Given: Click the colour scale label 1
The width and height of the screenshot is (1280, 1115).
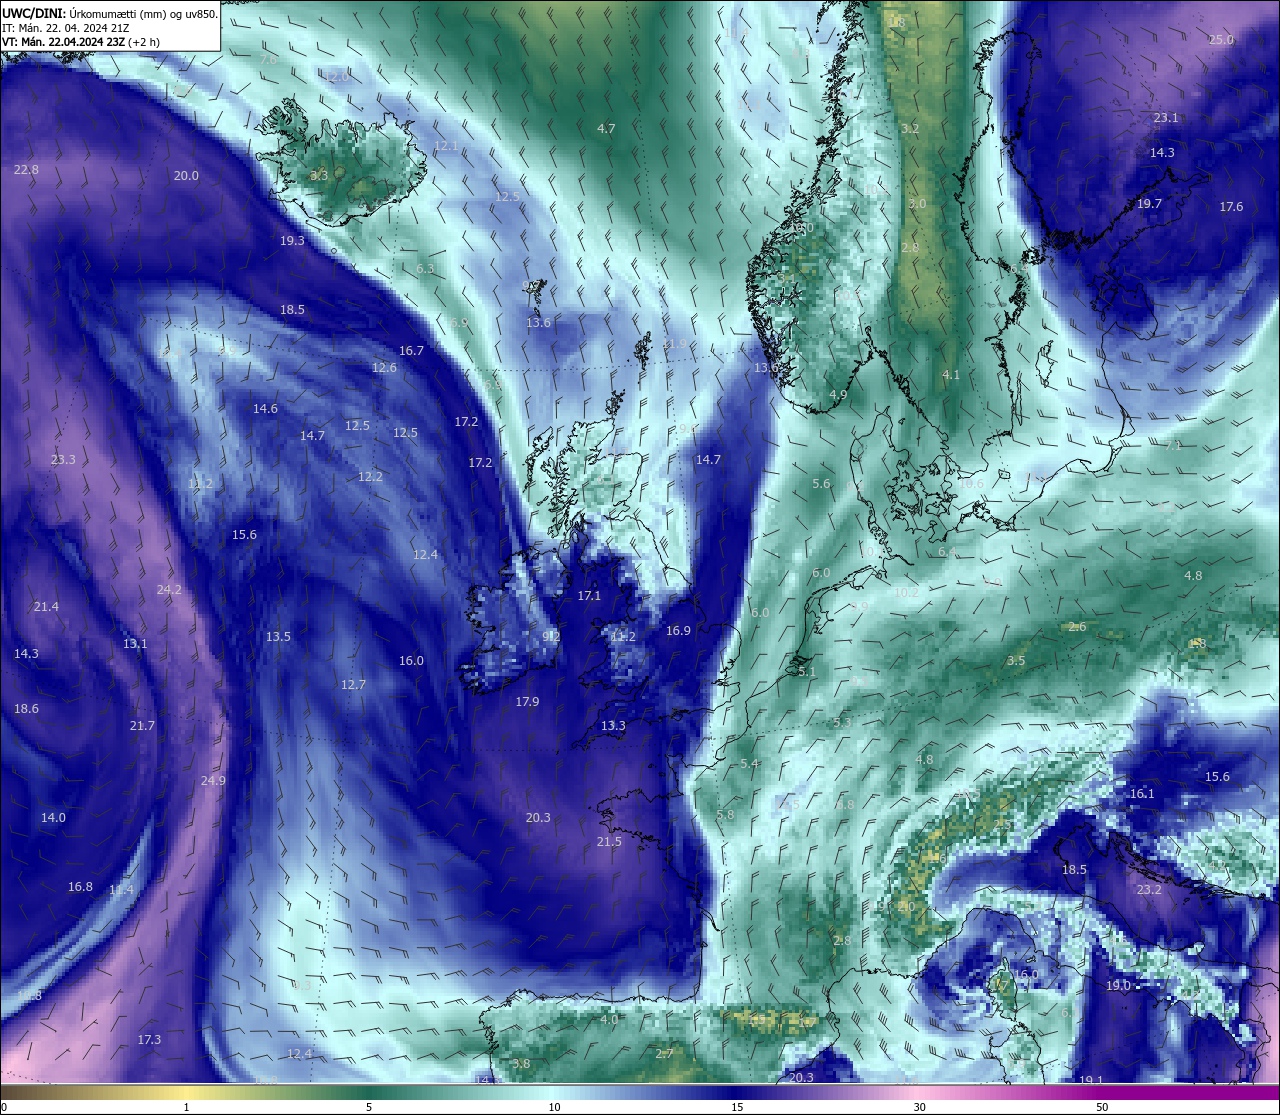Looking at the screenshot, I should tap(186, 1107).
